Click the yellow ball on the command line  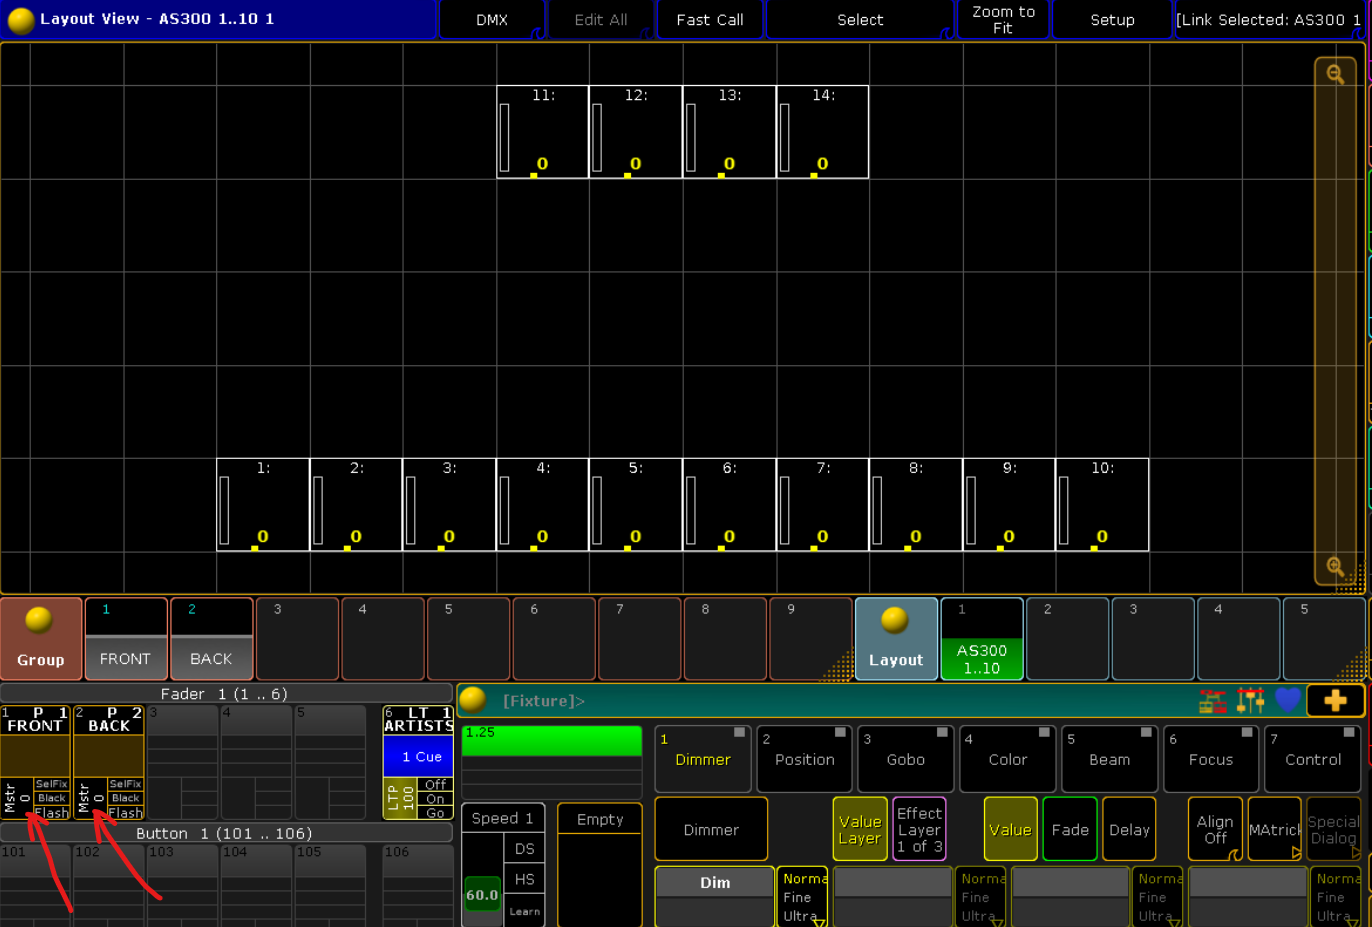pos(473,700)
